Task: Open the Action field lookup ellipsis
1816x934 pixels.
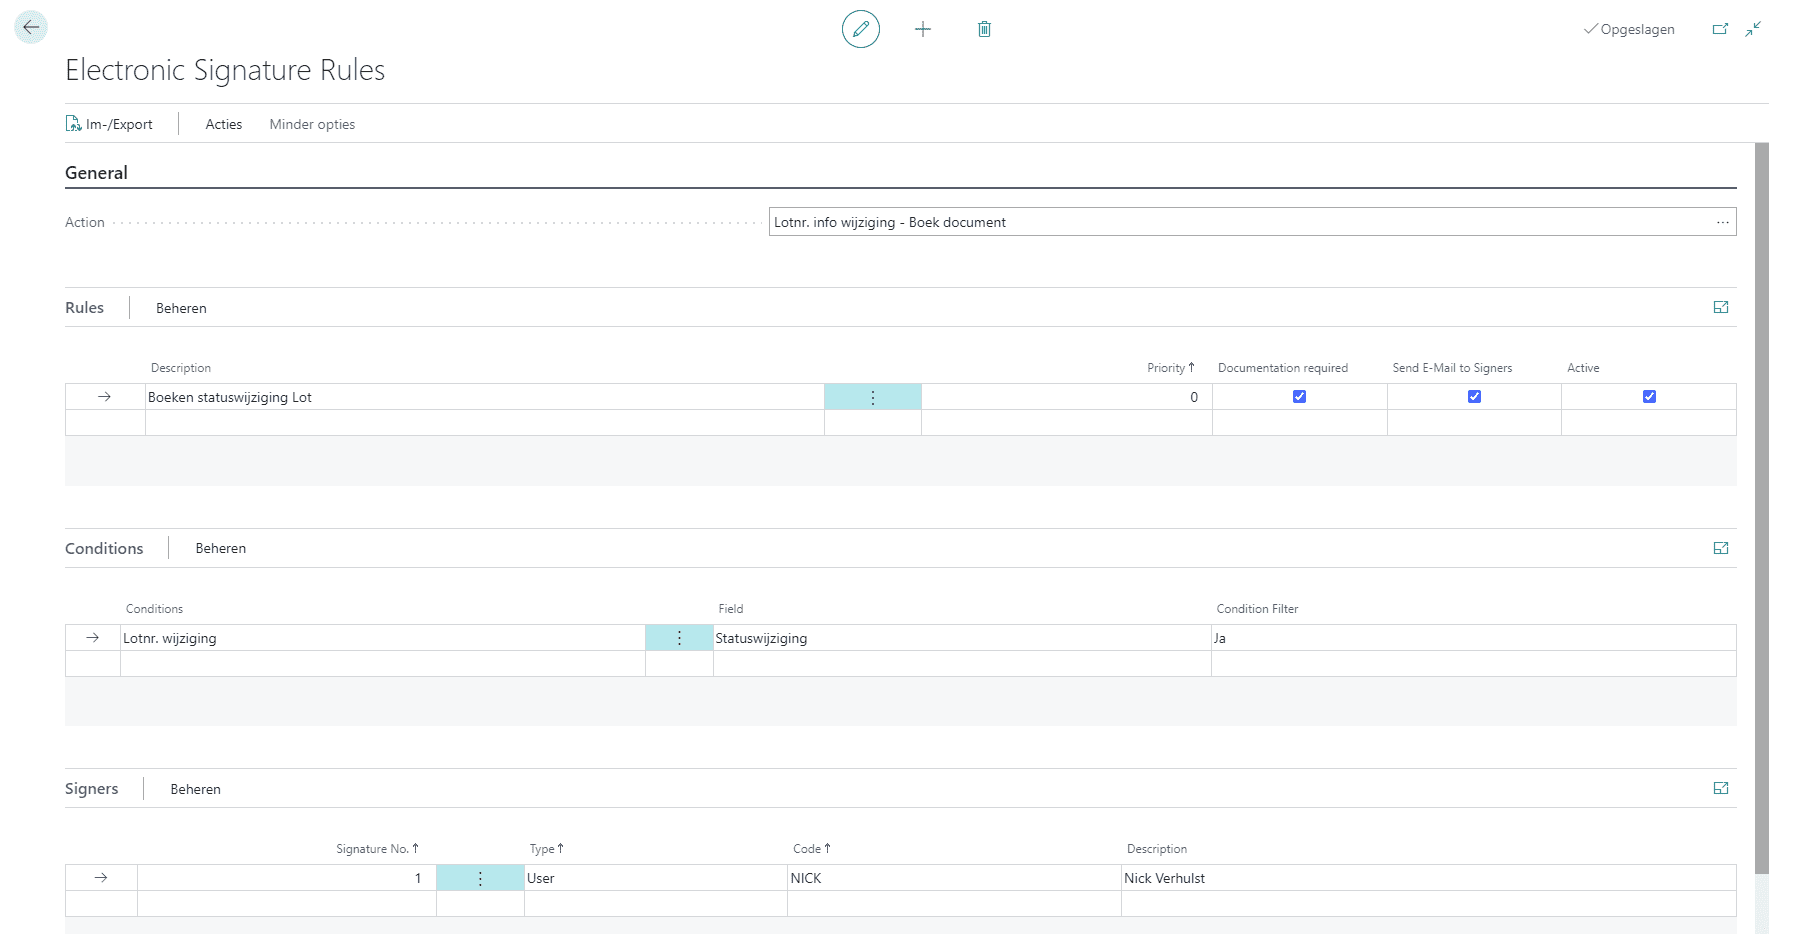Action: 1722,222
